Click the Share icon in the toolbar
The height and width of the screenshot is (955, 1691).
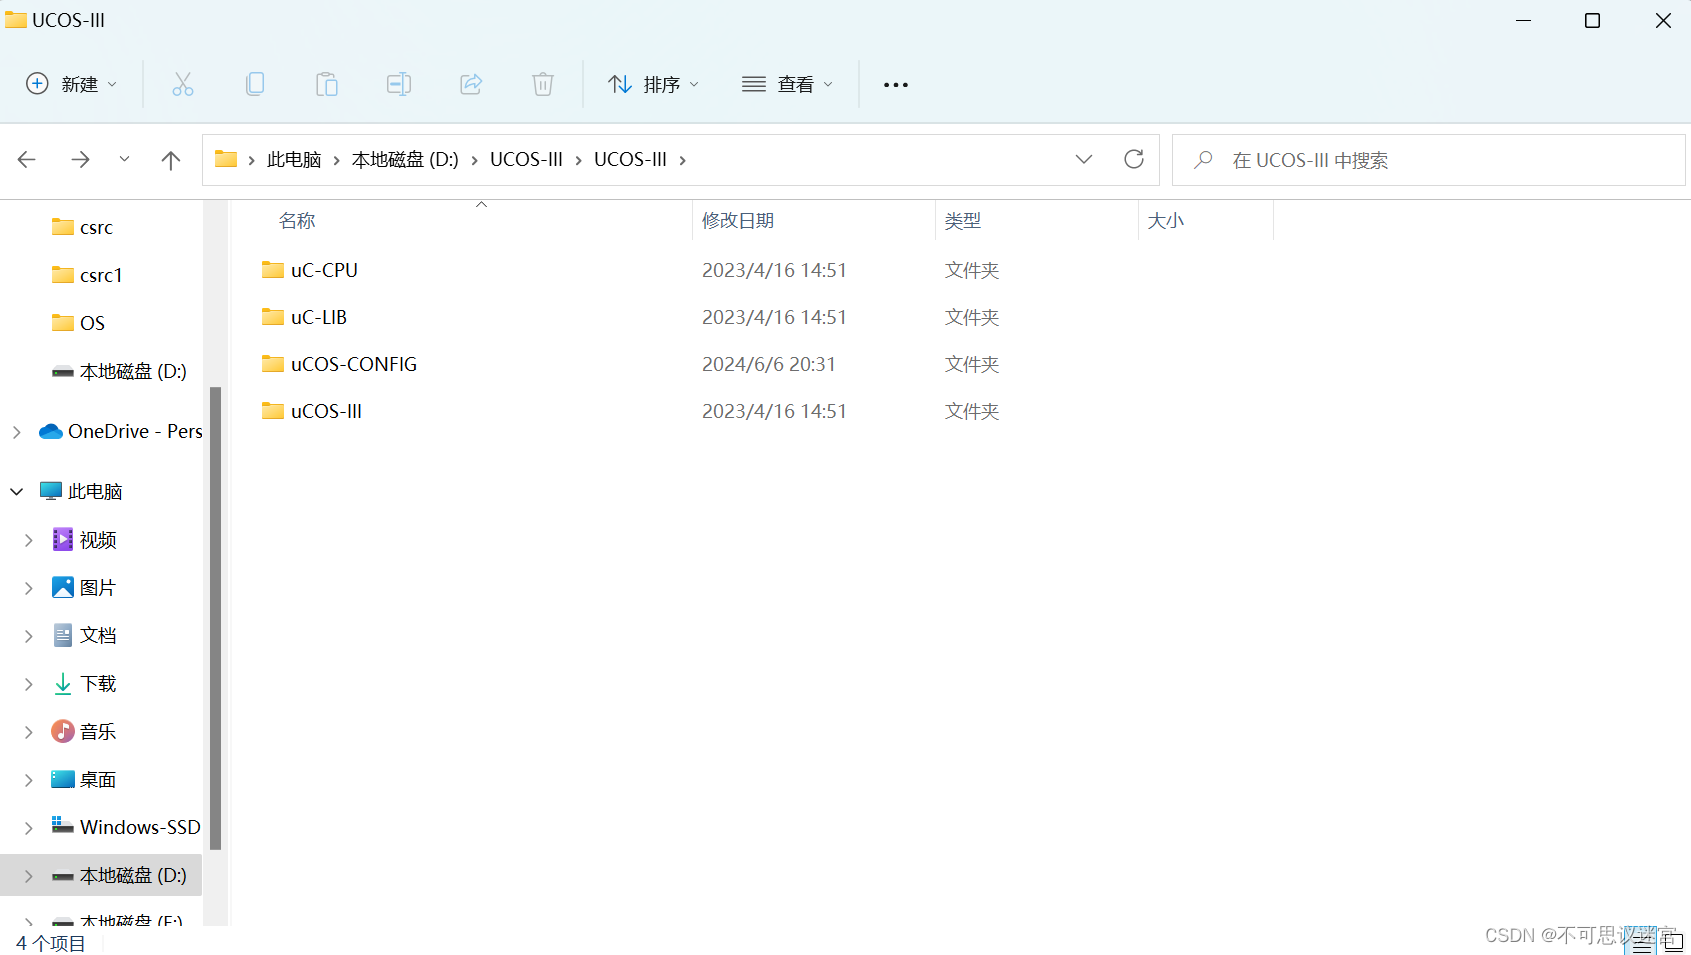(470, 84)
